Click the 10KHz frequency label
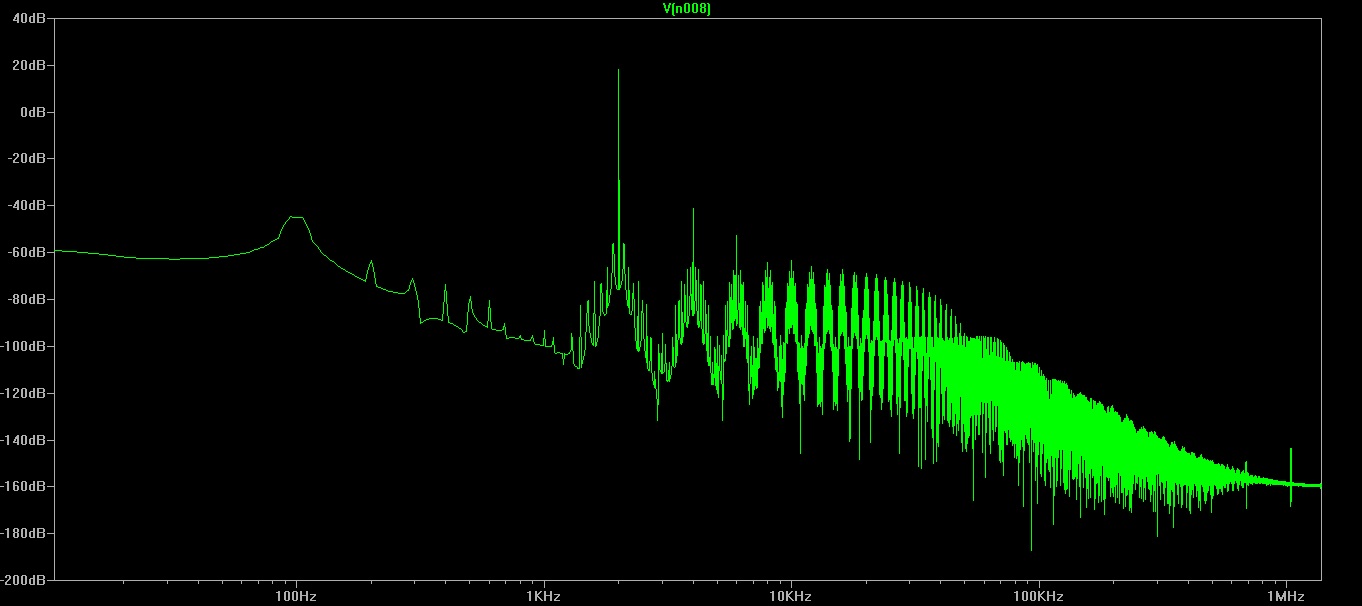Viewport: 1362px width, 606px height. pyautogui.click(x=790, y=597)
